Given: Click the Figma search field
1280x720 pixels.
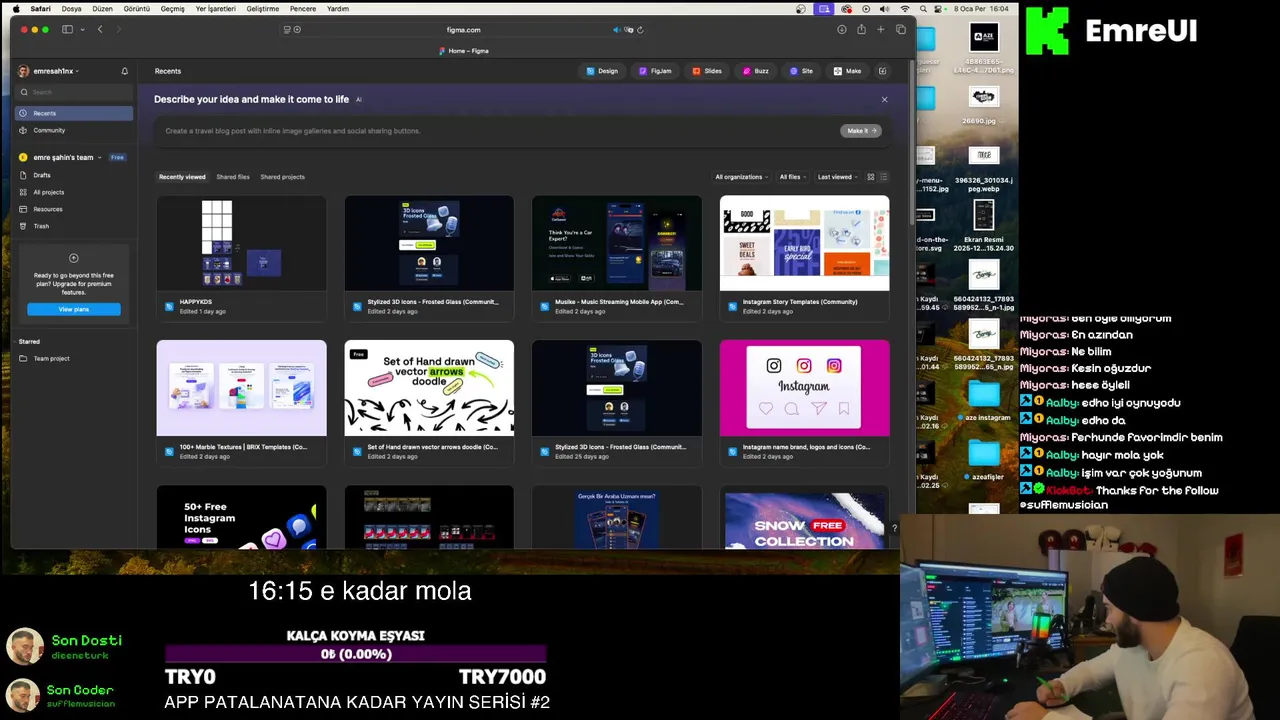Looking at the screenshot, I should (74, 92).
